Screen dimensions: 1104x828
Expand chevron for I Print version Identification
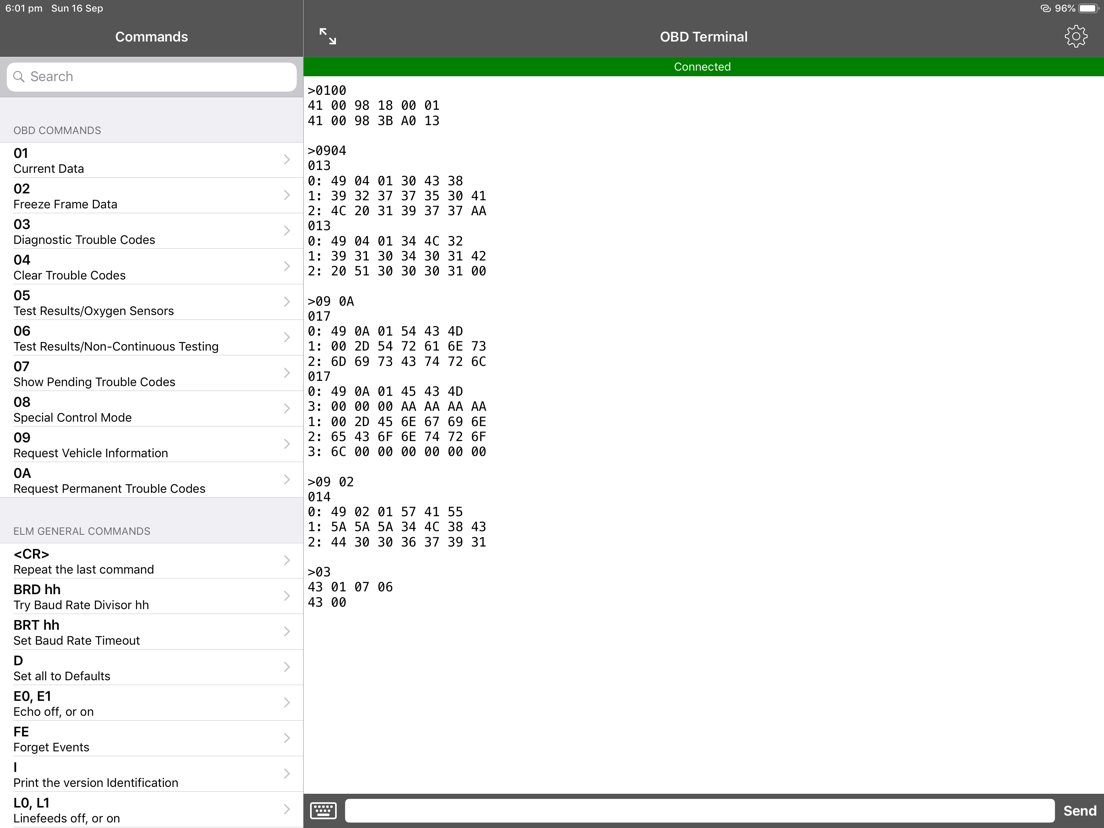287,774
